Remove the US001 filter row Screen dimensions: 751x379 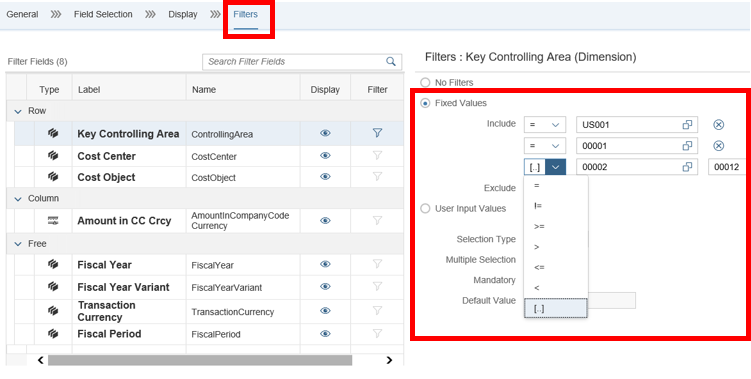click(718, 125)
